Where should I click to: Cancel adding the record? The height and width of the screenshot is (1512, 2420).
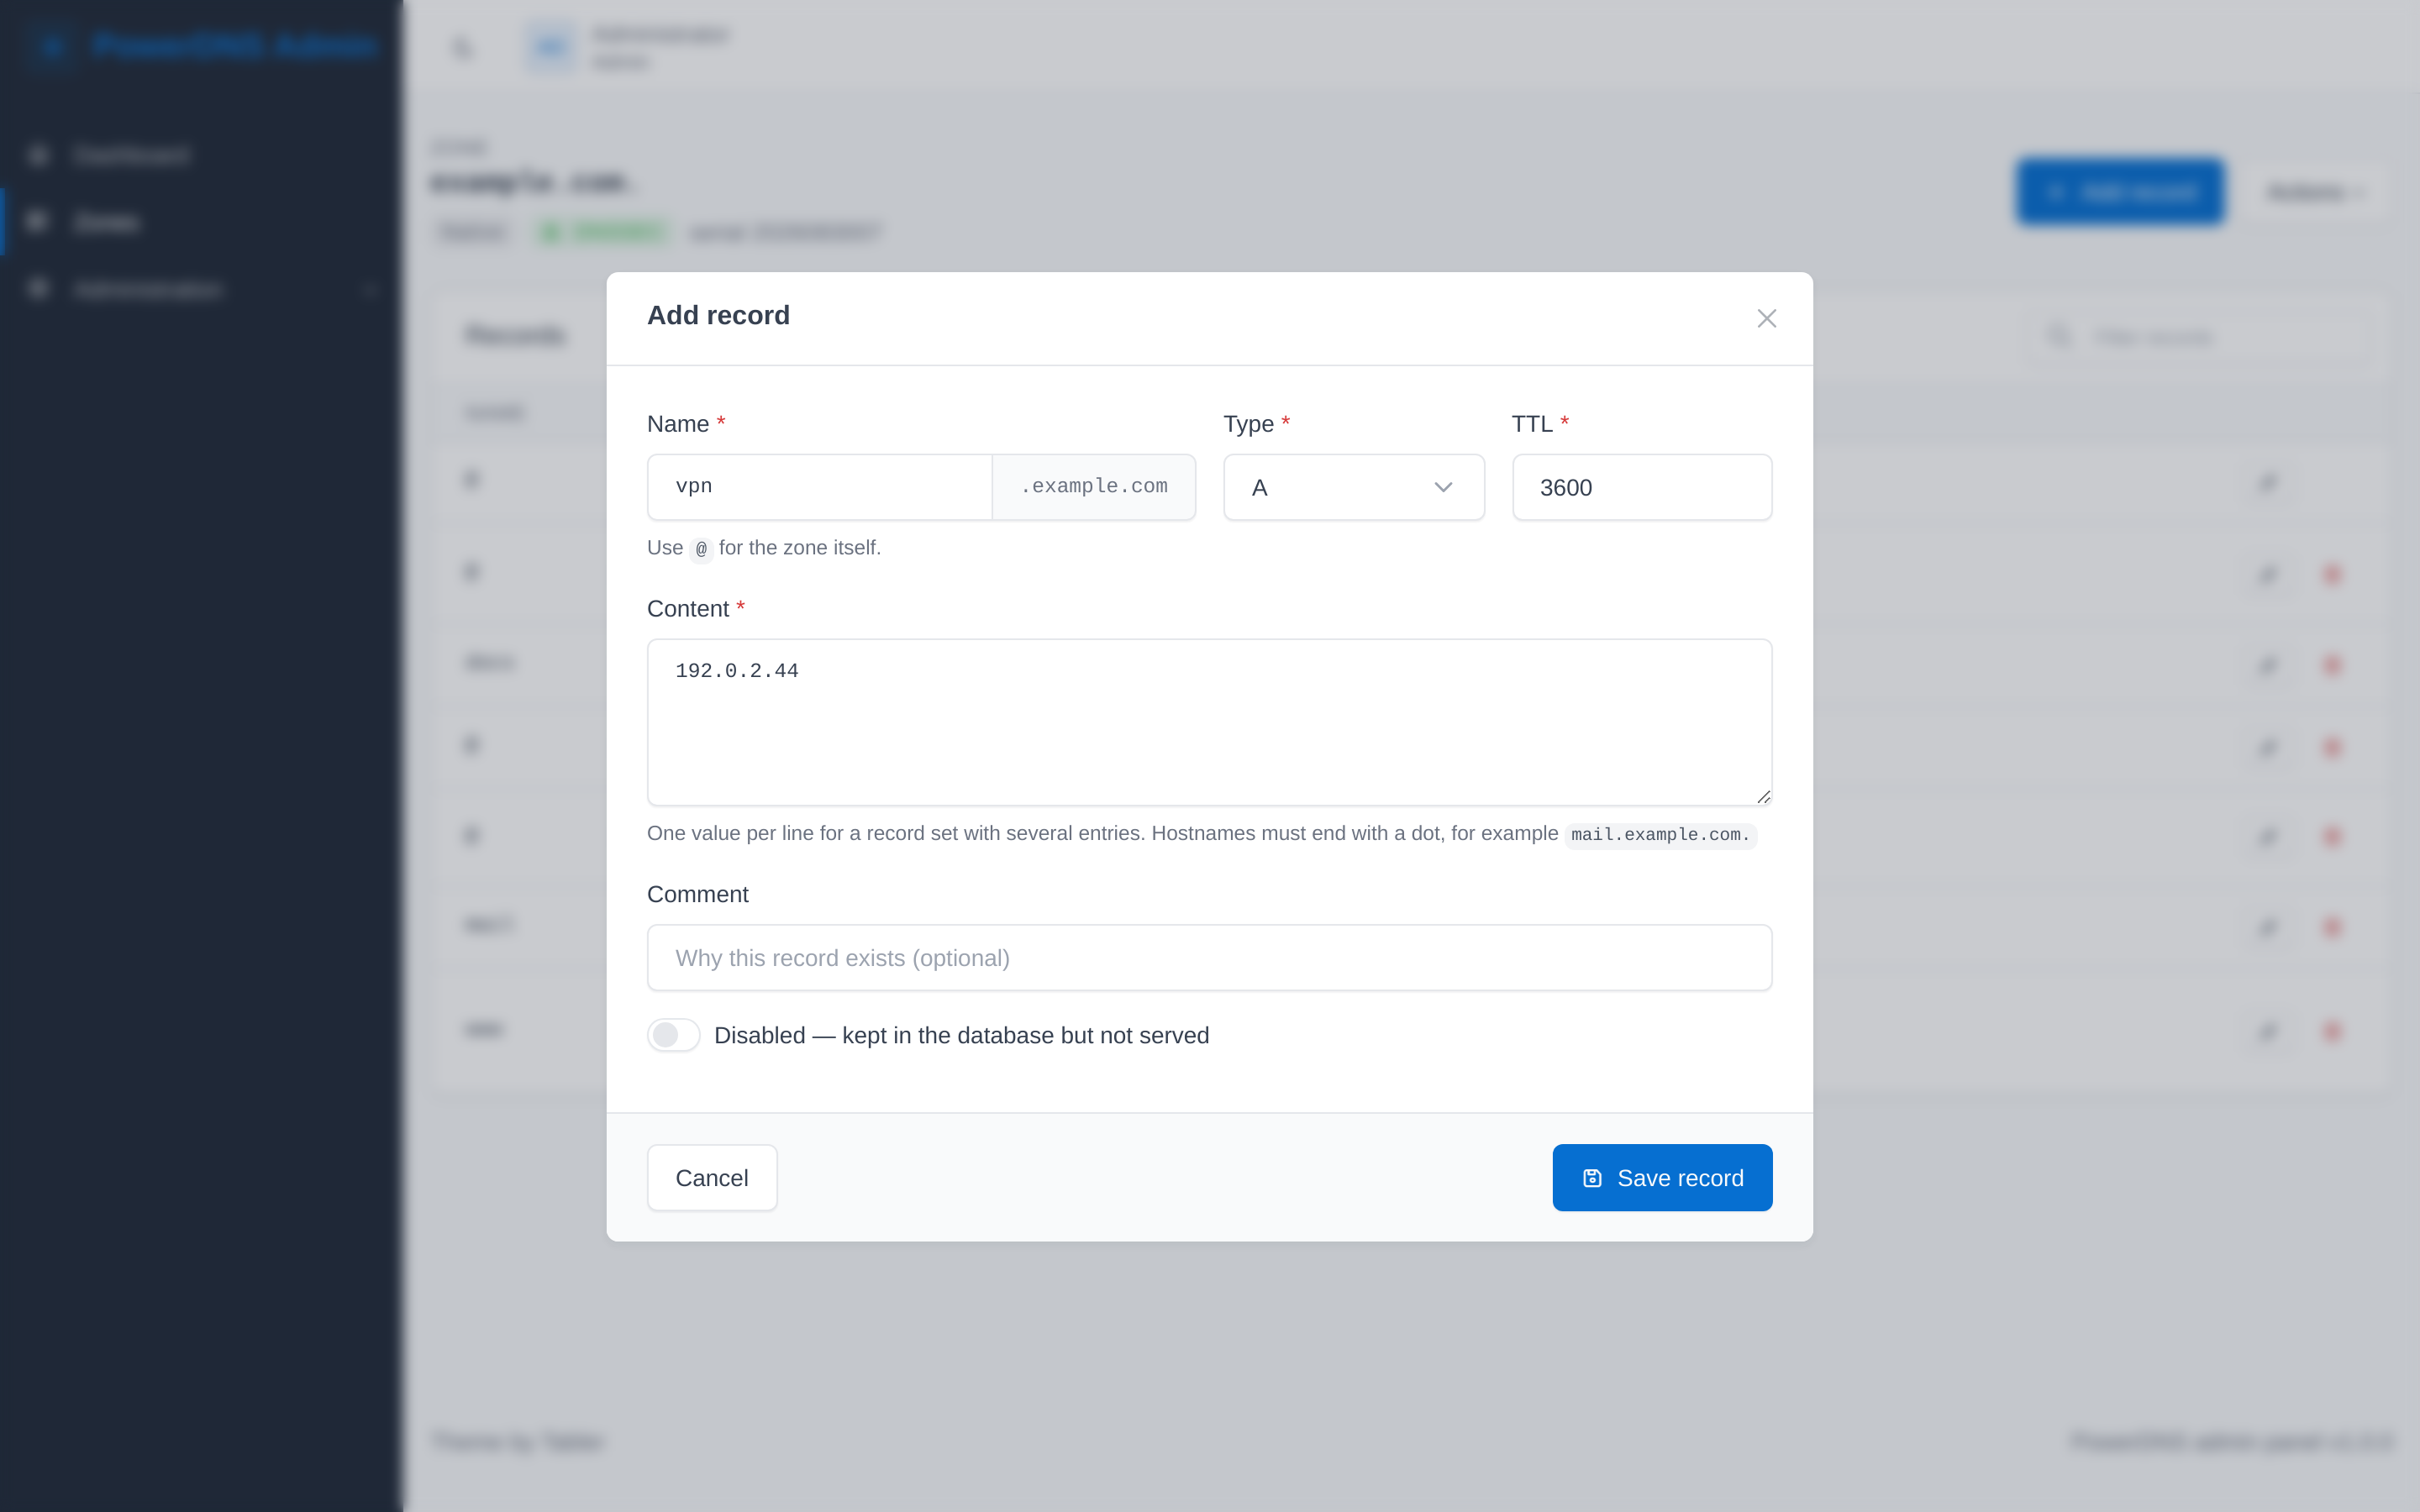[x=711, y=1177]
